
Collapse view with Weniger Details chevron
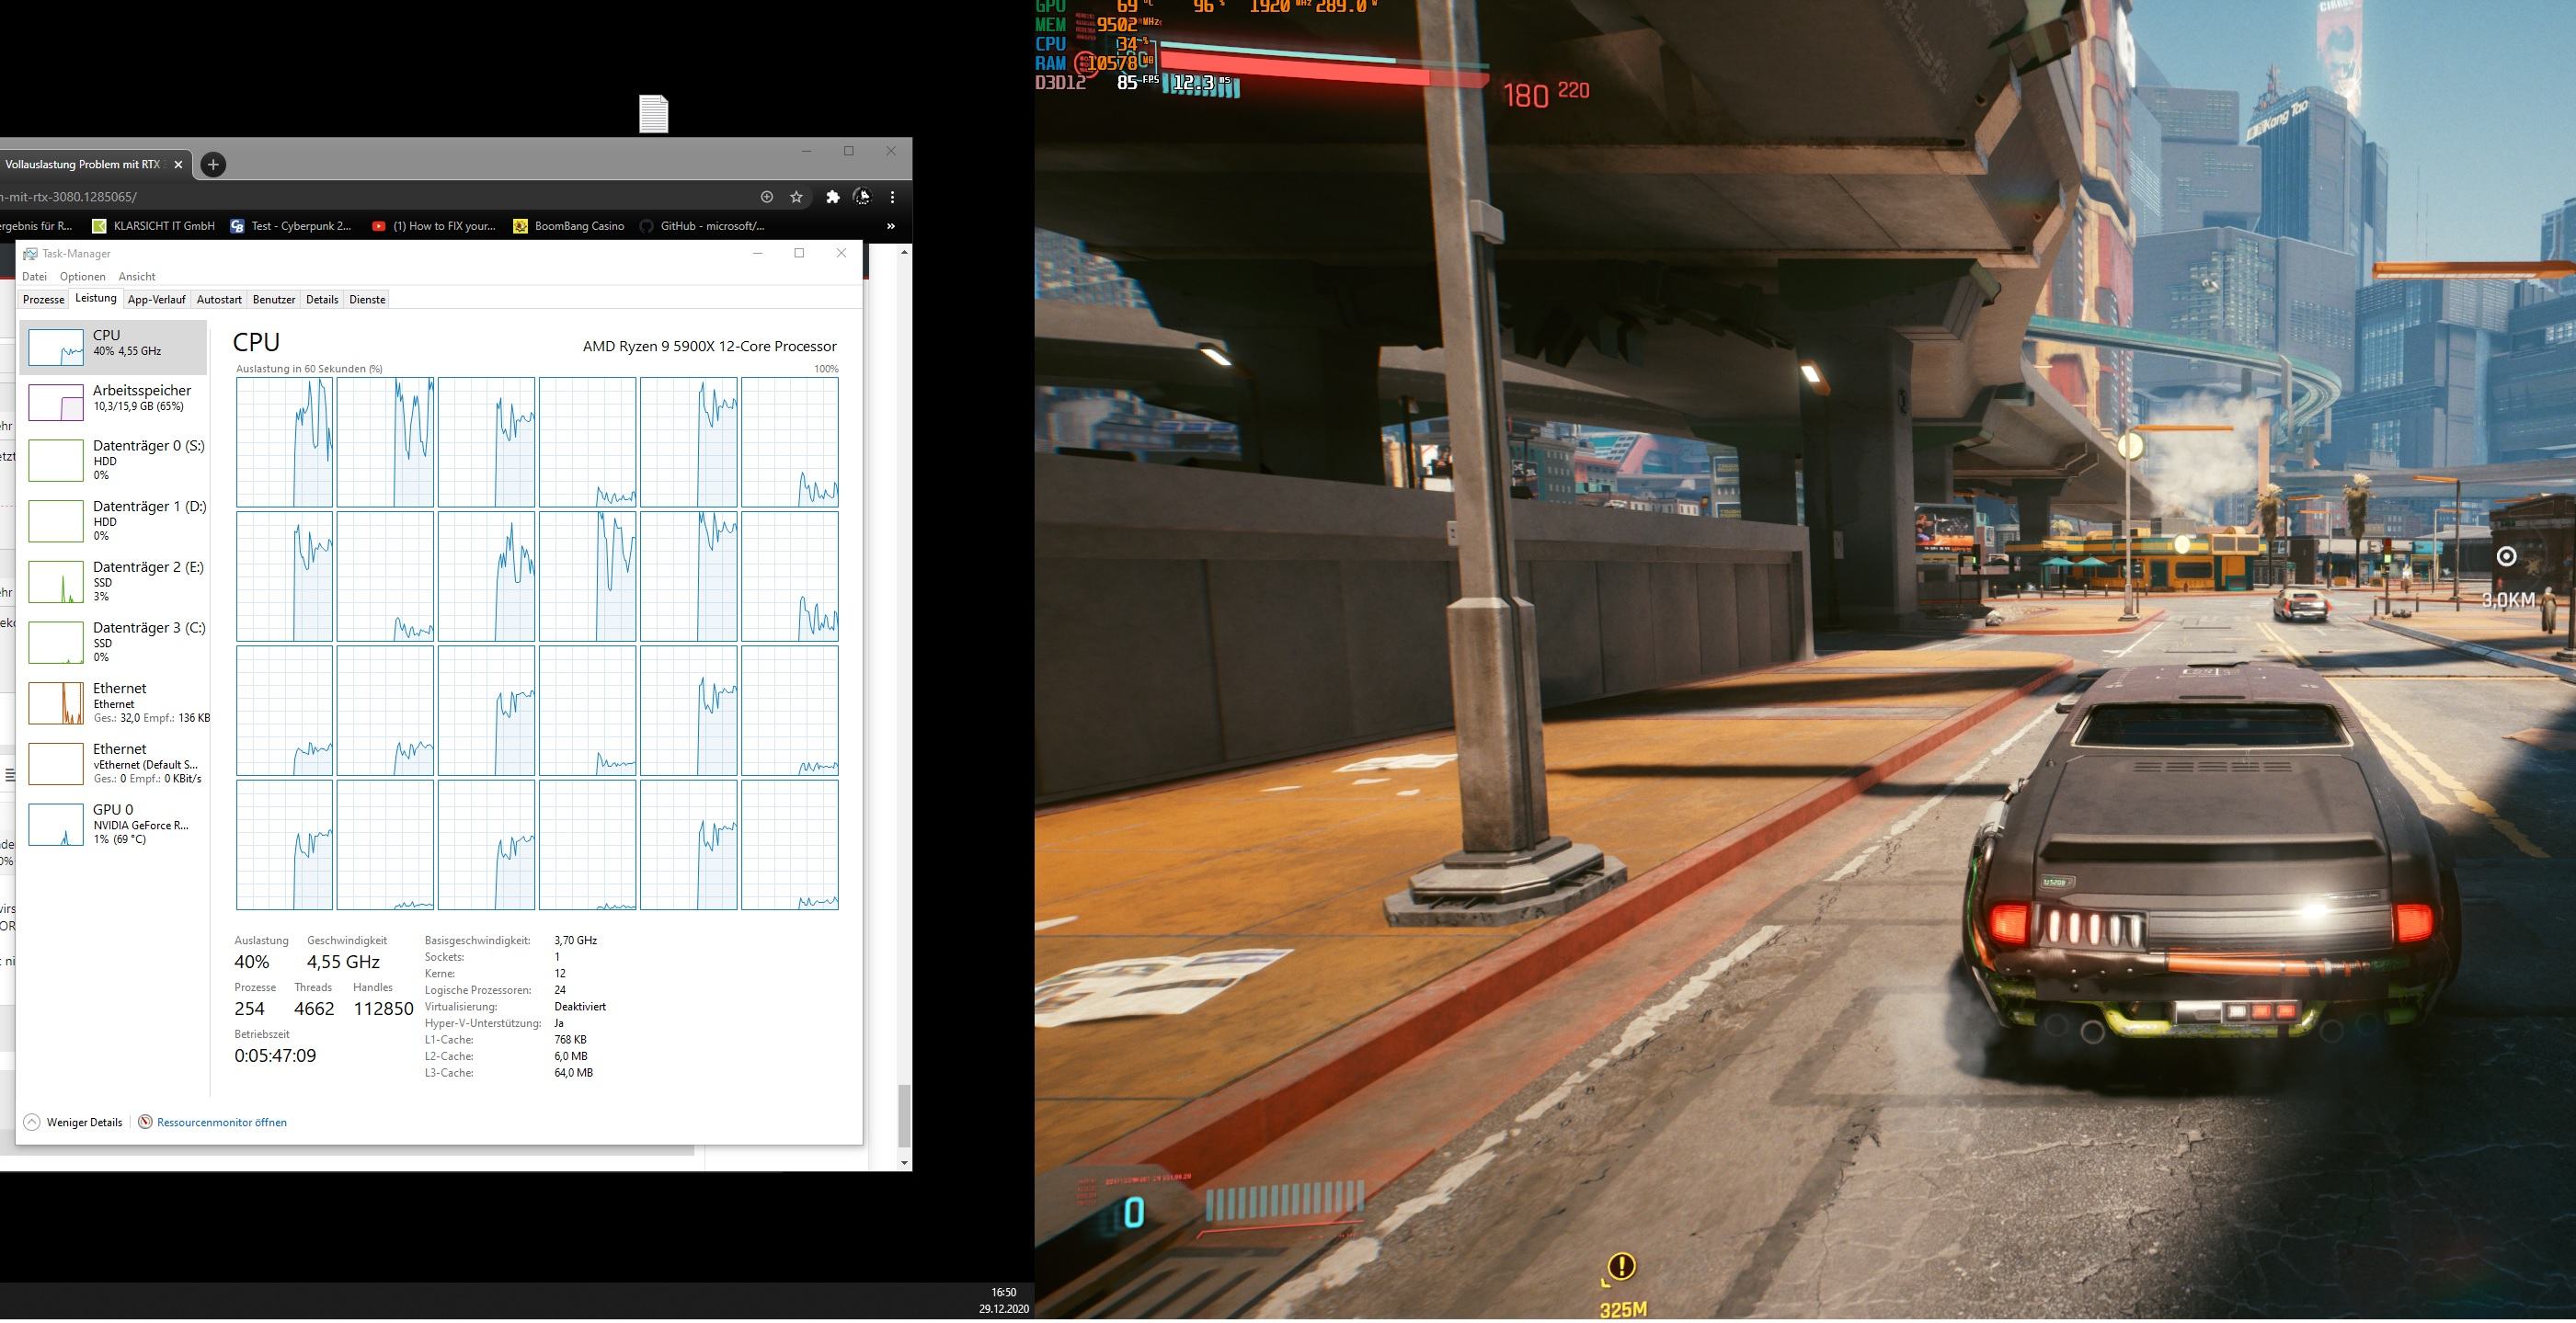(32, 1122)
